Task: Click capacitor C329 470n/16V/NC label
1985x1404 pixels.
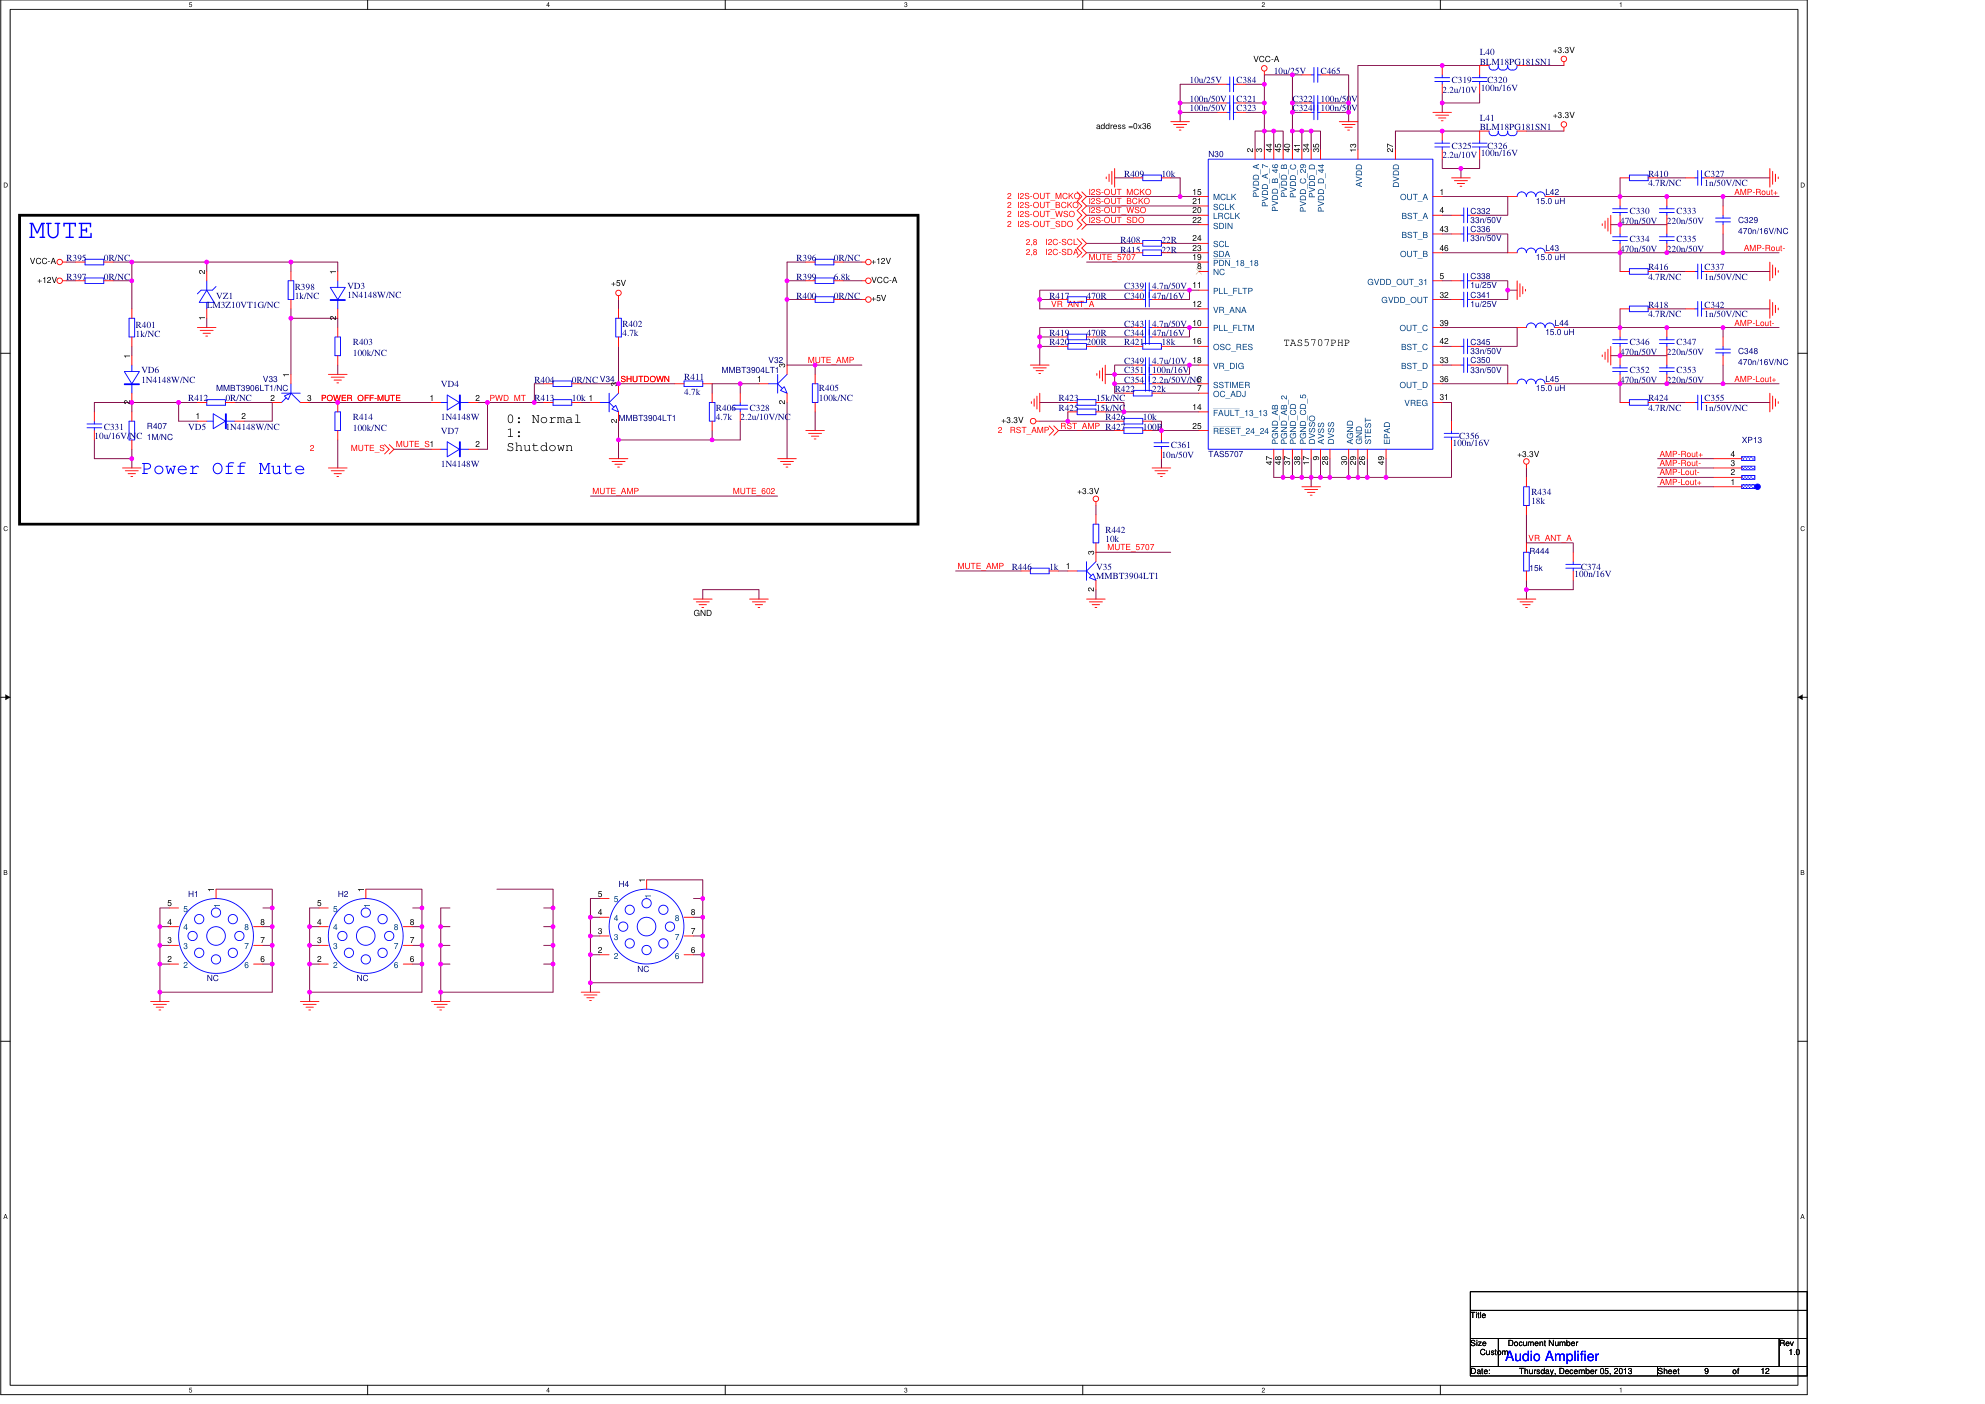Action: click(1762, 225)
